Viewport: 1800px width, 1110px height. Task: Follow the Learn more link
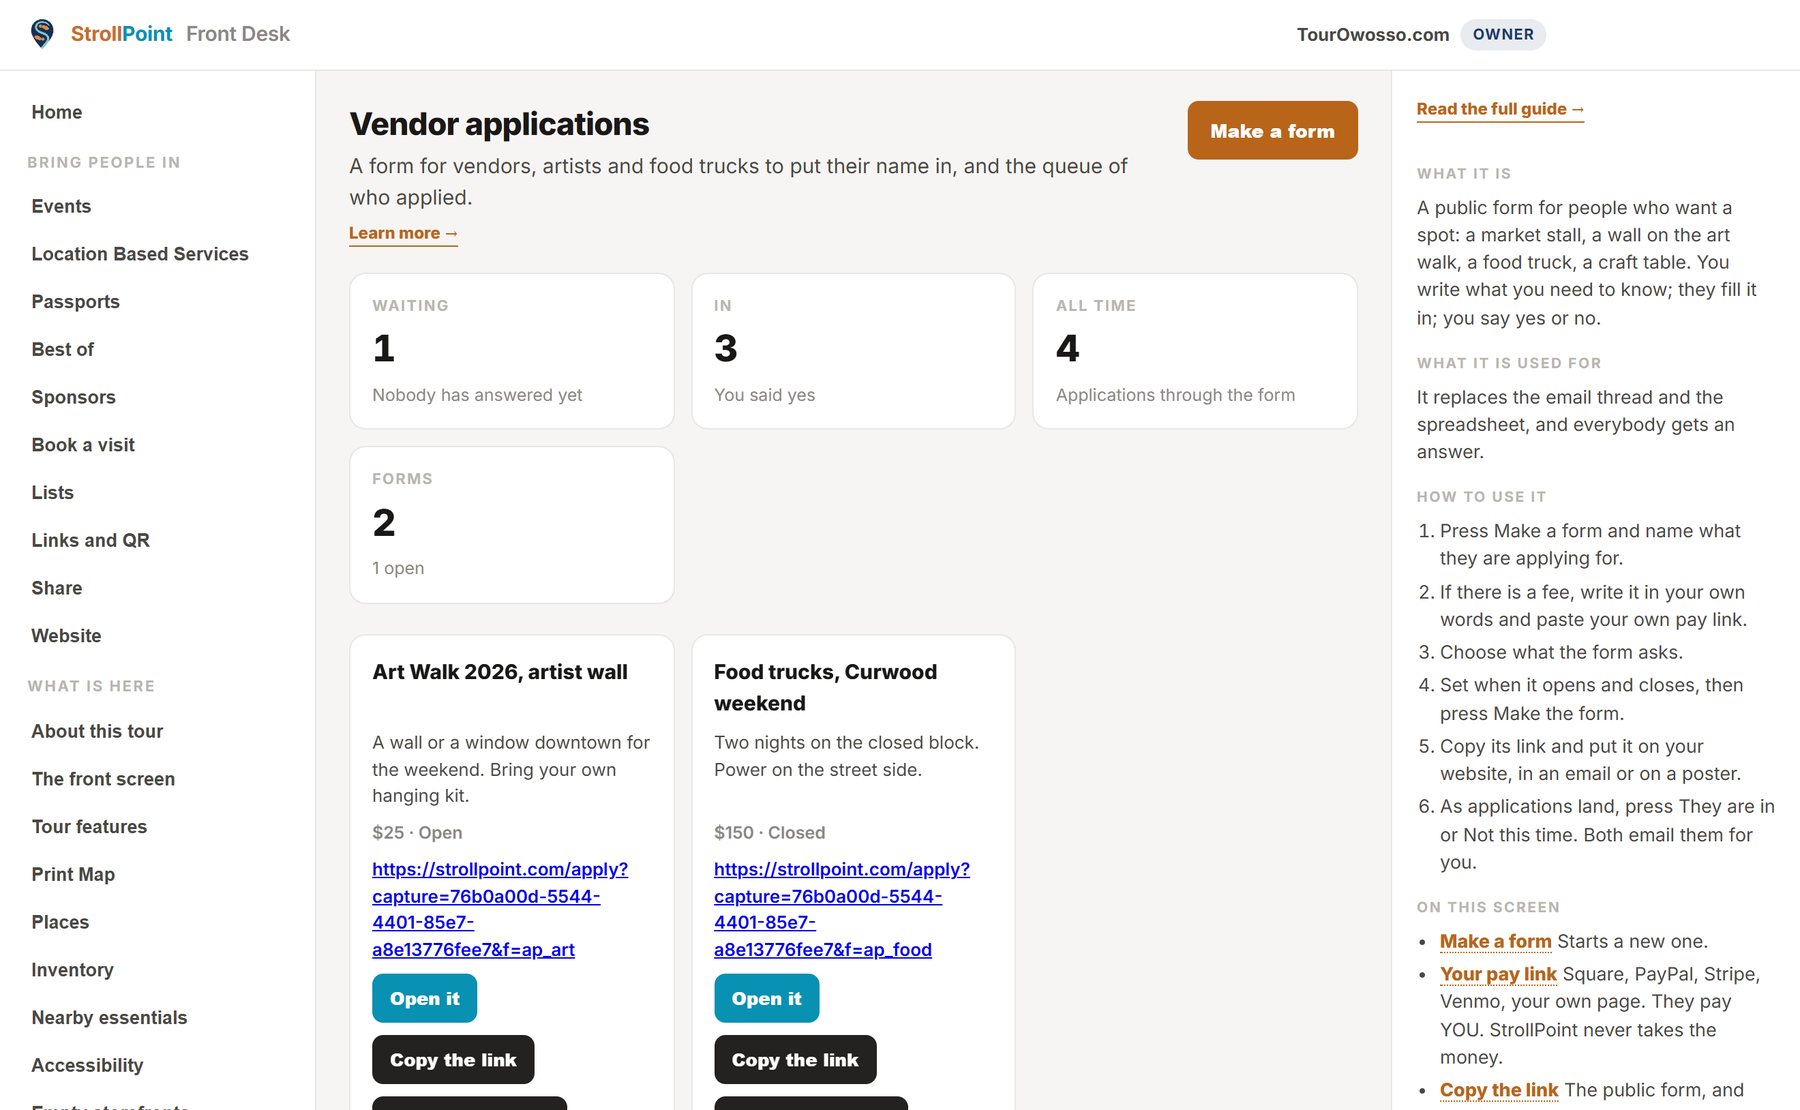pyautogui.click(x=403, y=233)
